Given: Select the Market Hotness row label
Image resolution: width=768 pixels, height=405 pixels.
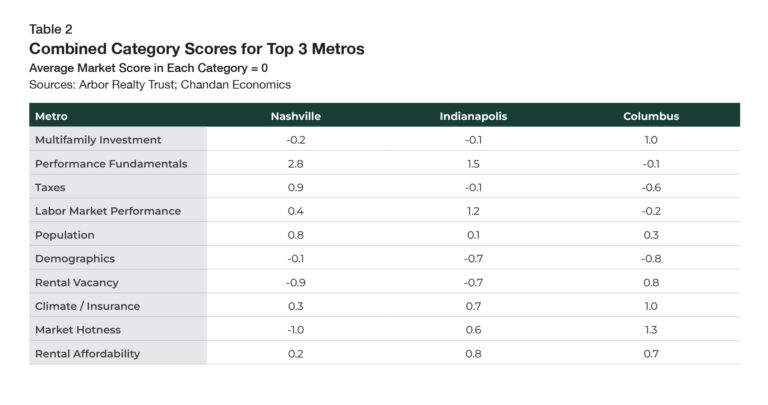Looking at the screenshot, I should tap(78, 330).
